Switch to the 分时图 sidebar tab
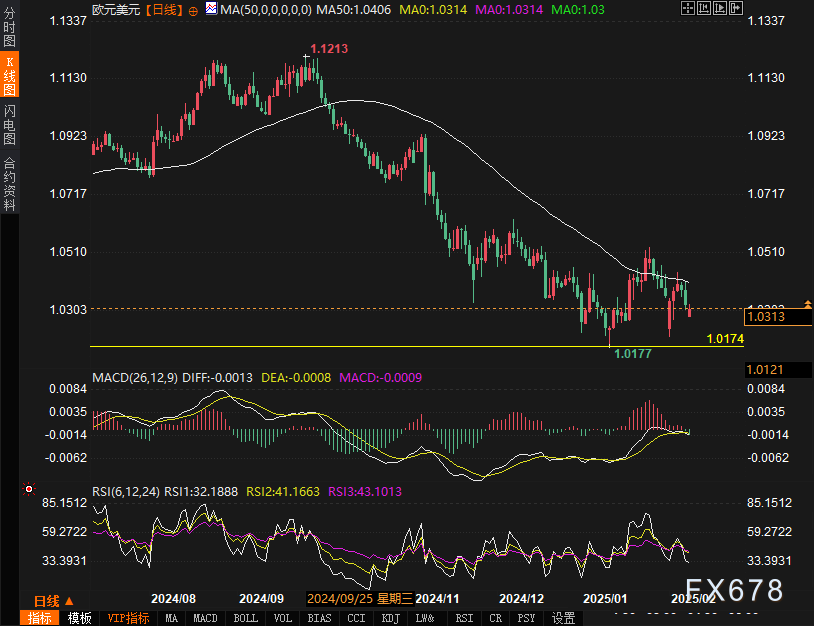 (x=9, y=26)
